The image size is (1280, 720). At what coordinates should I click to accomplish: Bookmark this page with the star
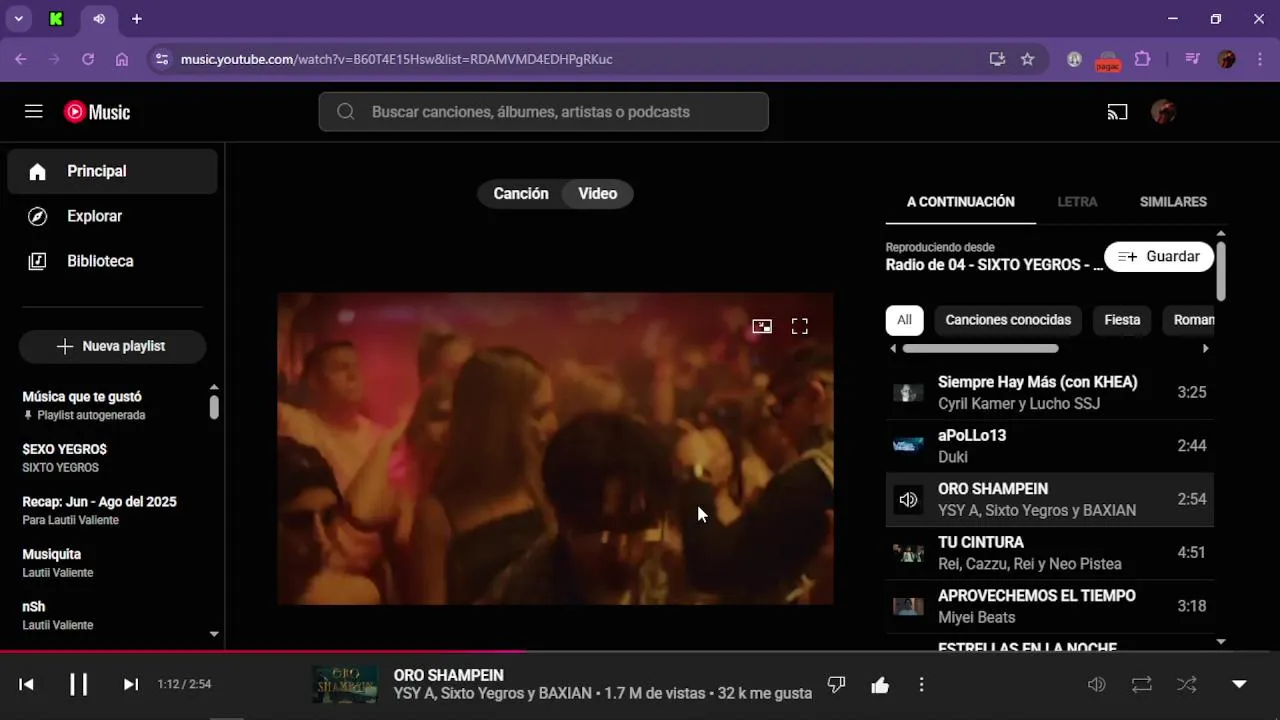point(1027,59)
